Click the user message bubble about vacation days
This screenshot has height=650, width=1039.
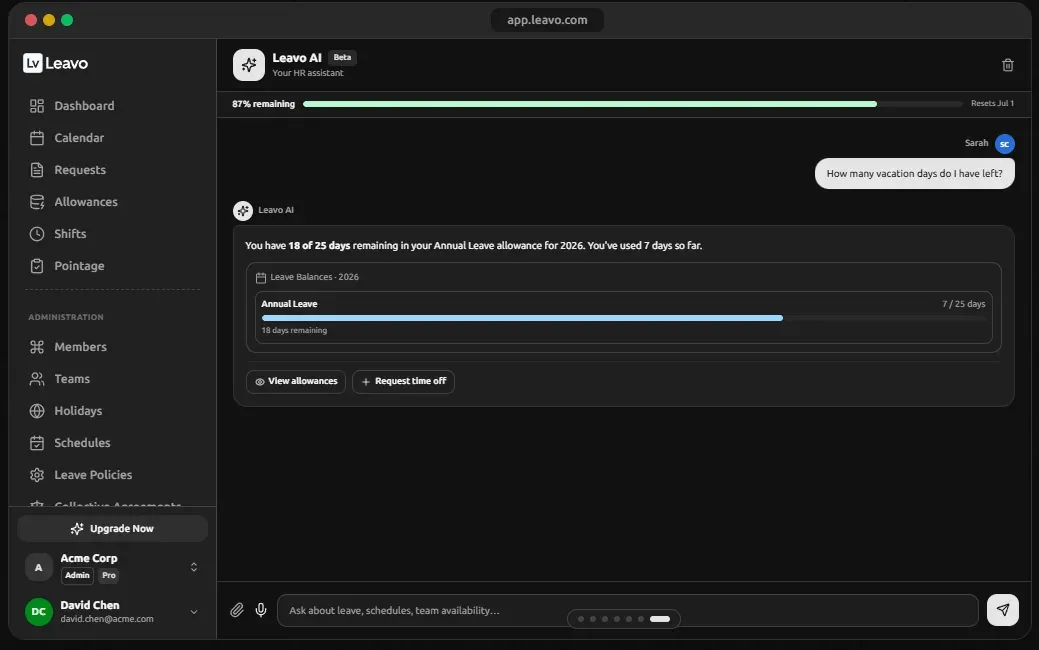(914, 174)
